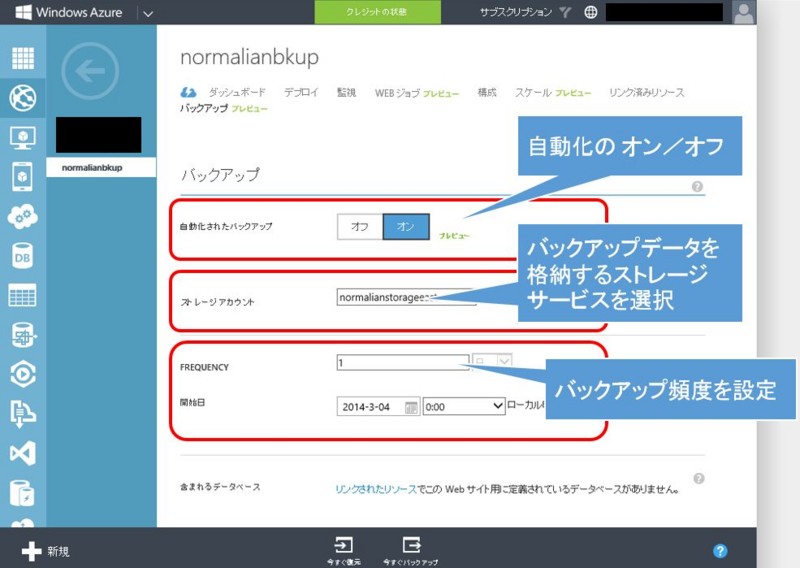800x568 pixels.
Task: Open Media Services play icon
Action: (x=23, y=374)
